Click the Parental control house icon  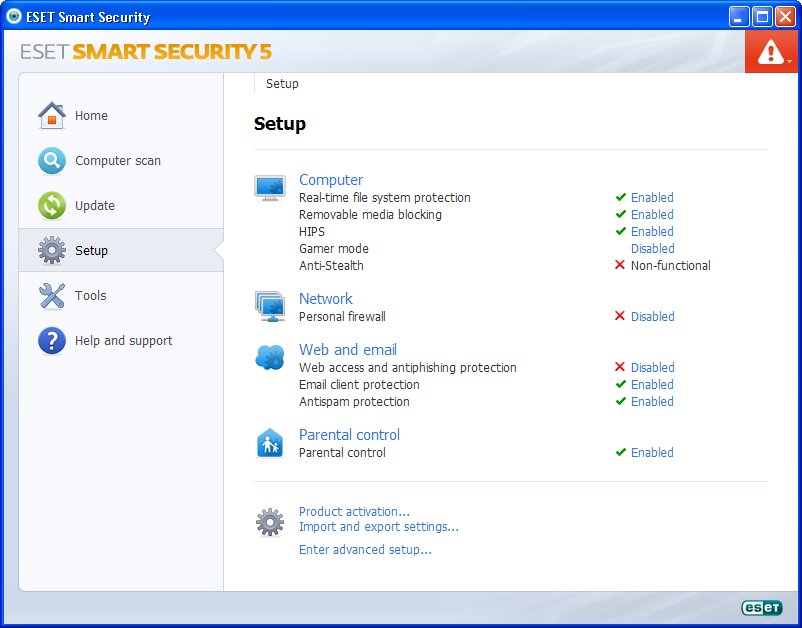[x=270, y=443]
